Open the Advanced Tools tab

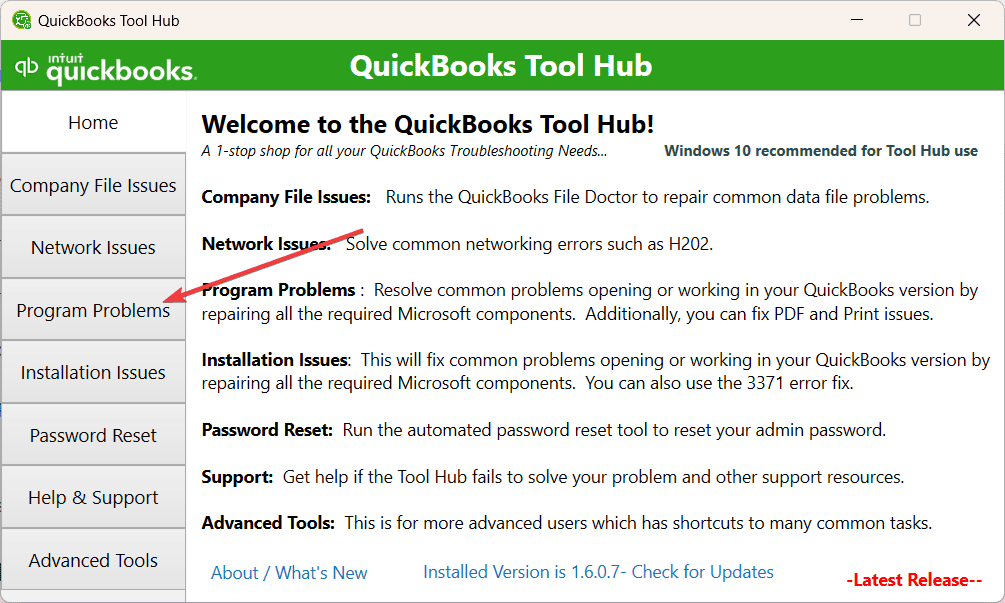[x=94, y=560]
